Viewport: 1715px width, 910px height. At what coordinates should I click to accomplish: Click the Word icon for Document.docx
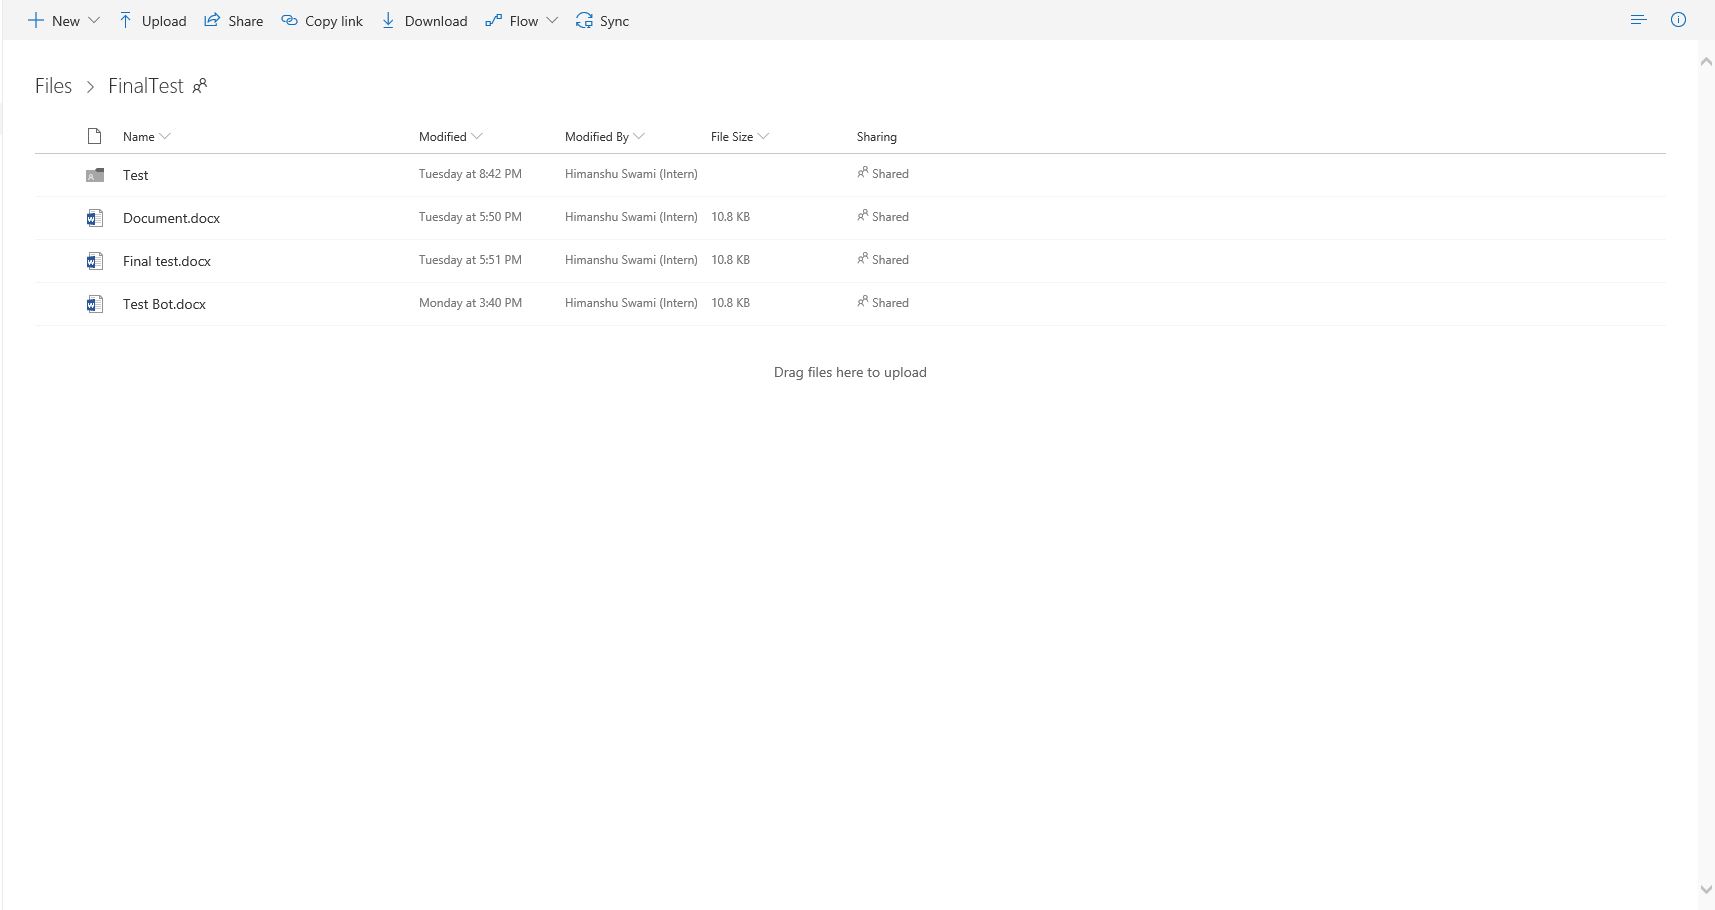pos(95,217)
